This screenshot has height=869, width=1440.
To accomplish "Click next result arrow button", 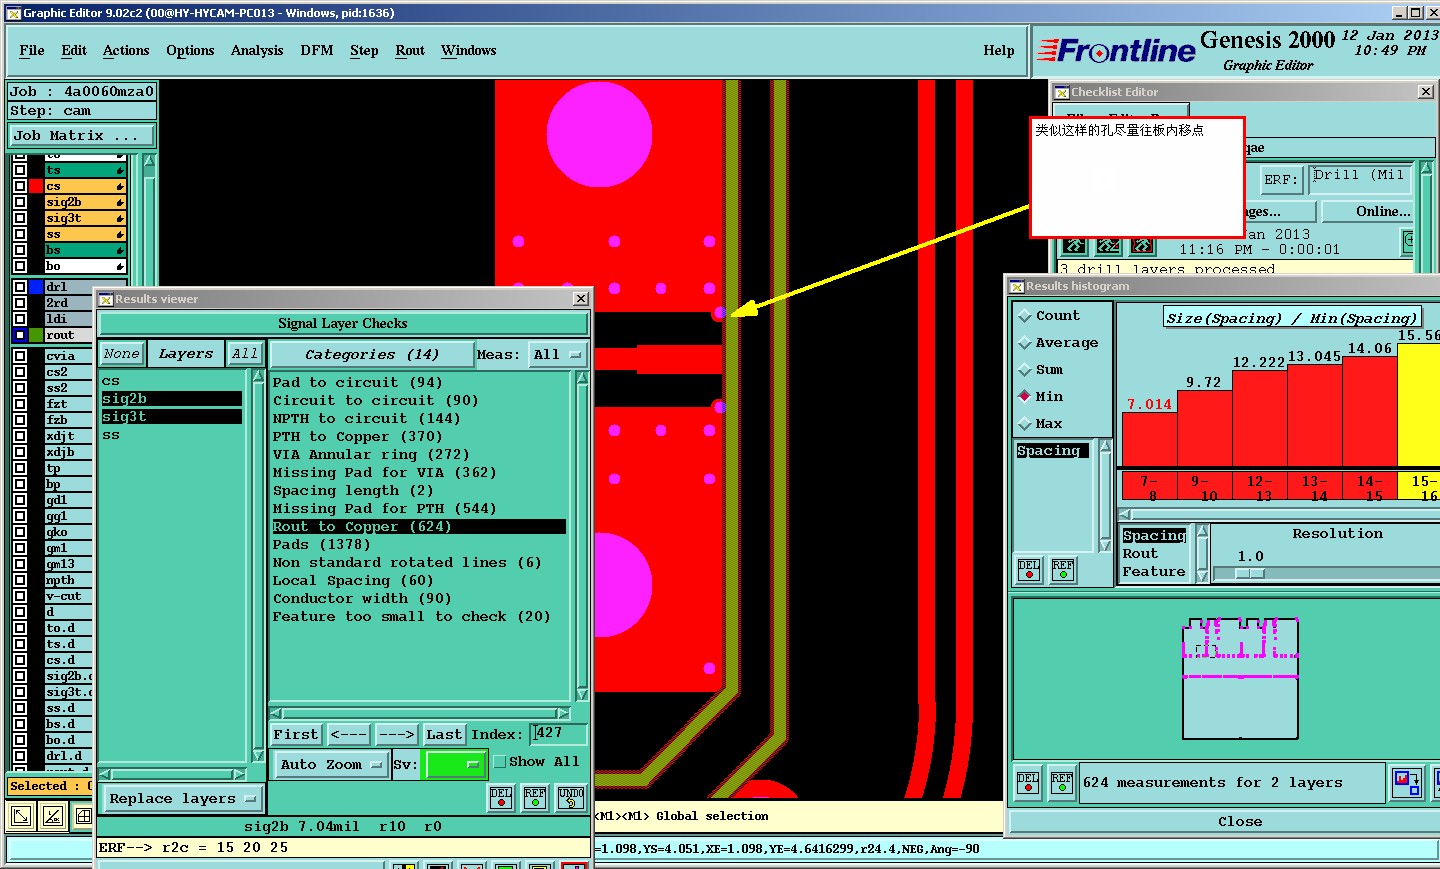I will point(396,735).
